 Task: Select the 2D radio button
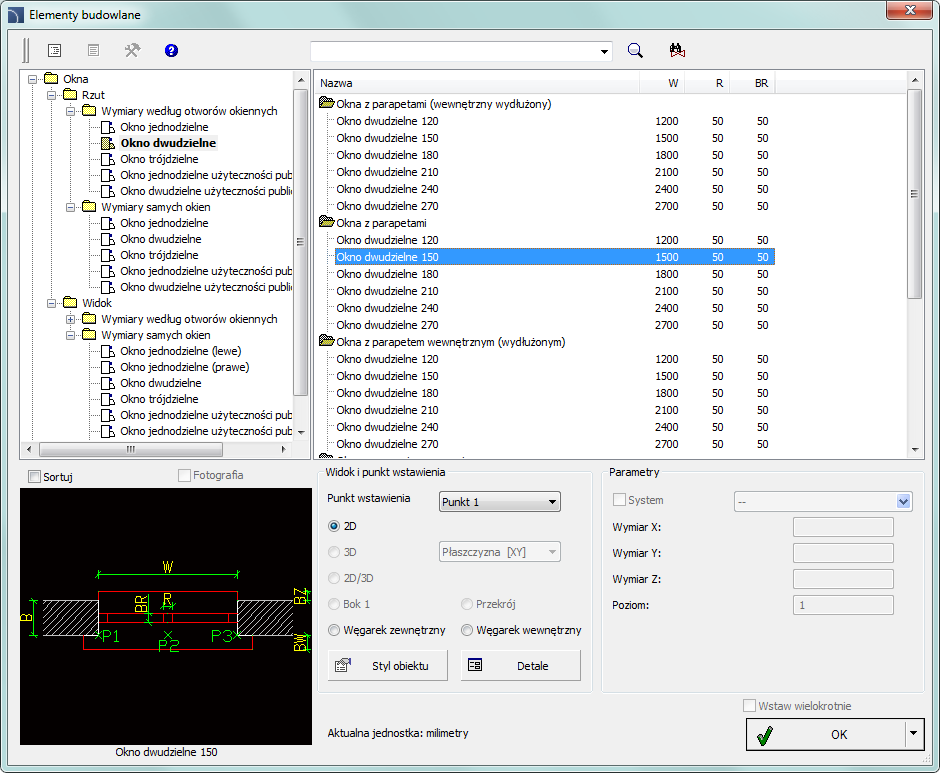[x=334, y=526]
